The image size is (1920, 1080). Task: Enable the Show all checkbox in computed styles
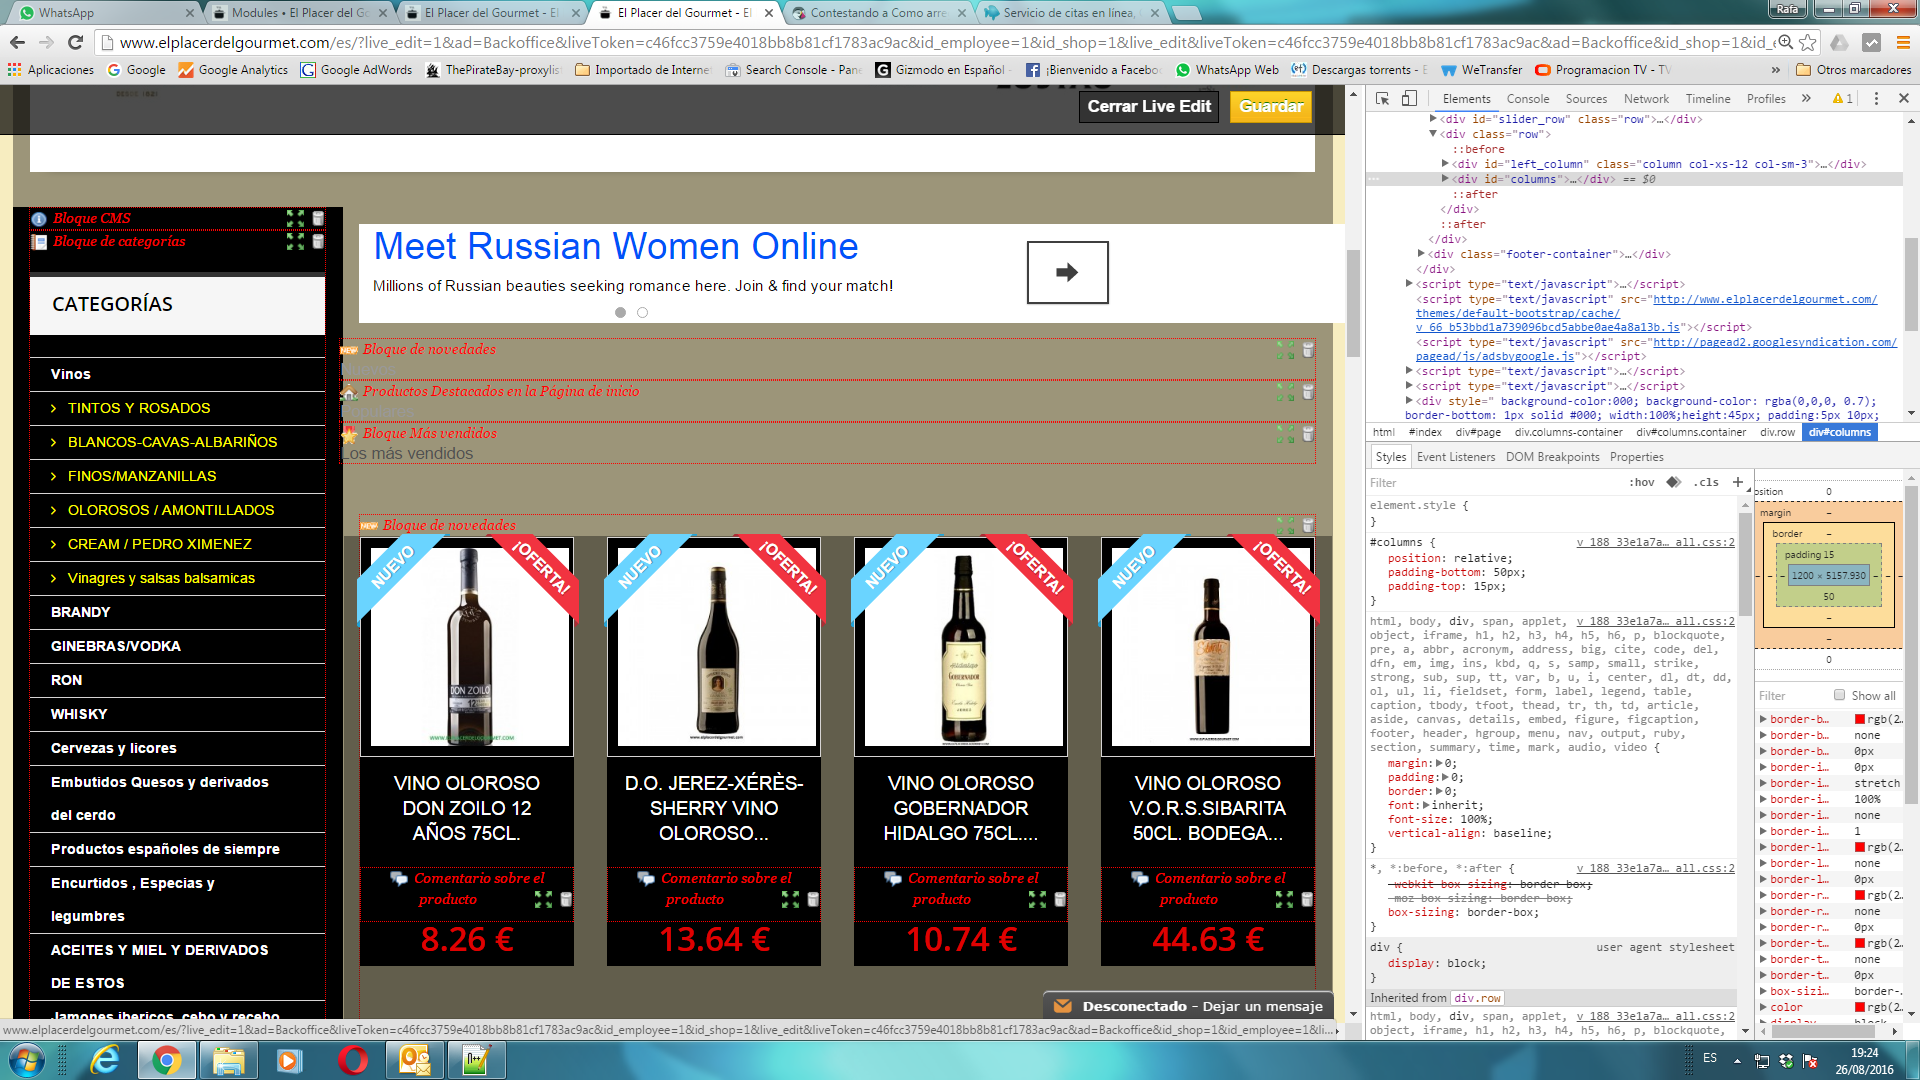(1839, 695)
